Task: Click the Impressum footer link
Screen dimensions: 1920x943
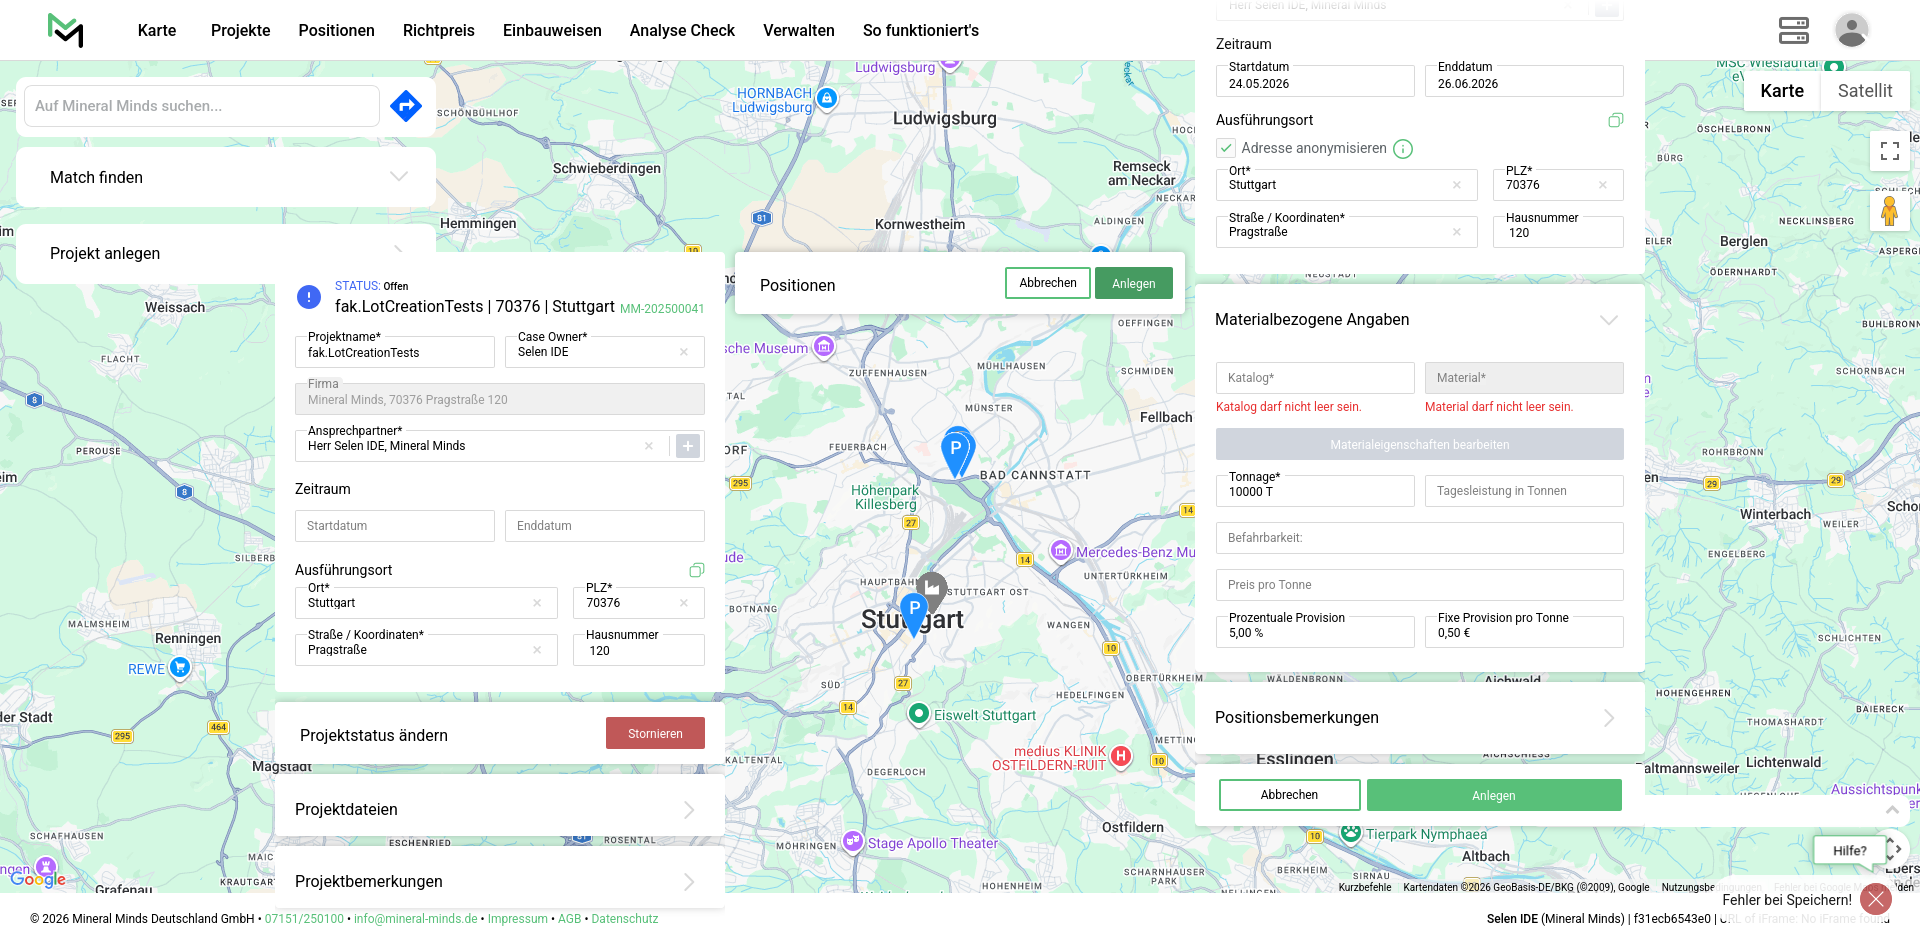Action: tap(517, 919)
